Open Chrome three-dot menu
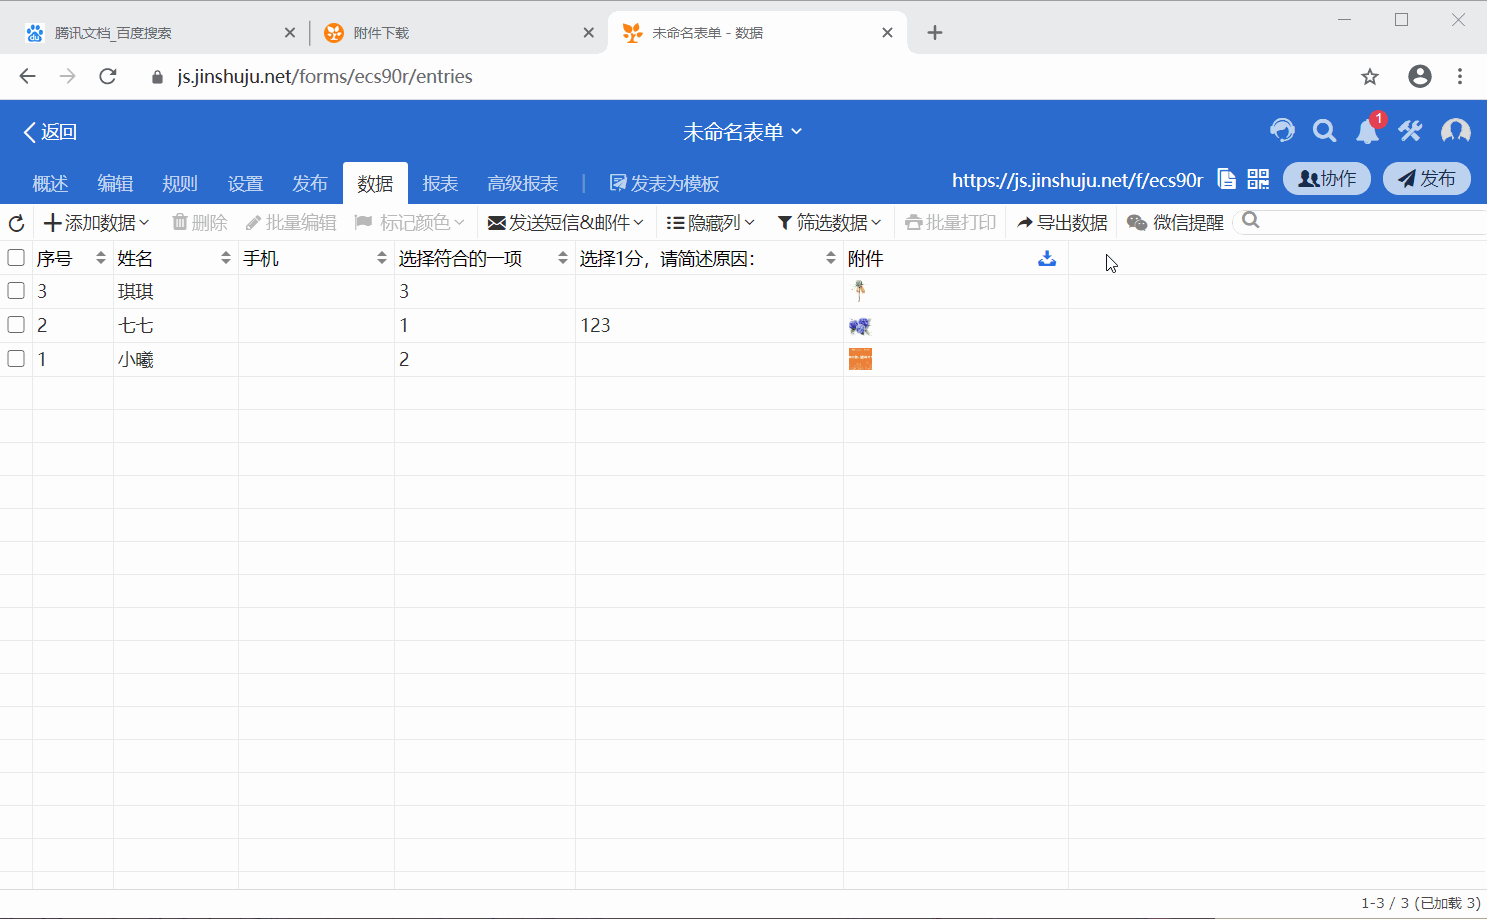This screenshot has width=1487, height=919. (x=1460, y=76)
